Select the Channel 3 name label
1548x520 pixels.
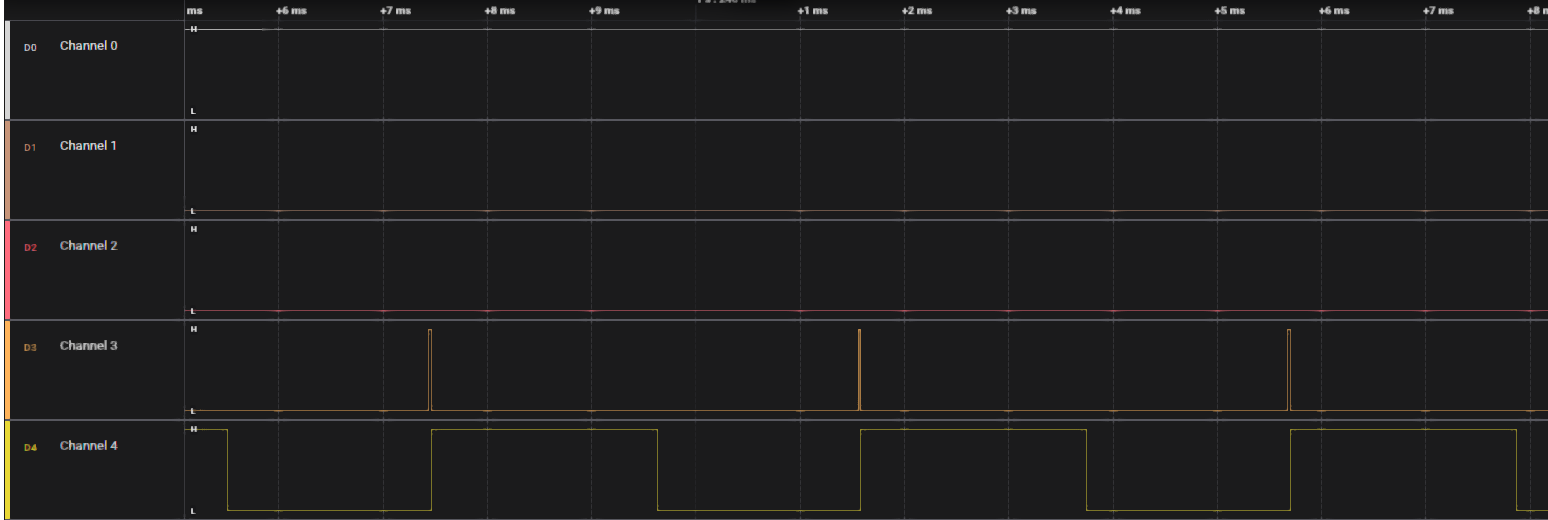[88, 346]
